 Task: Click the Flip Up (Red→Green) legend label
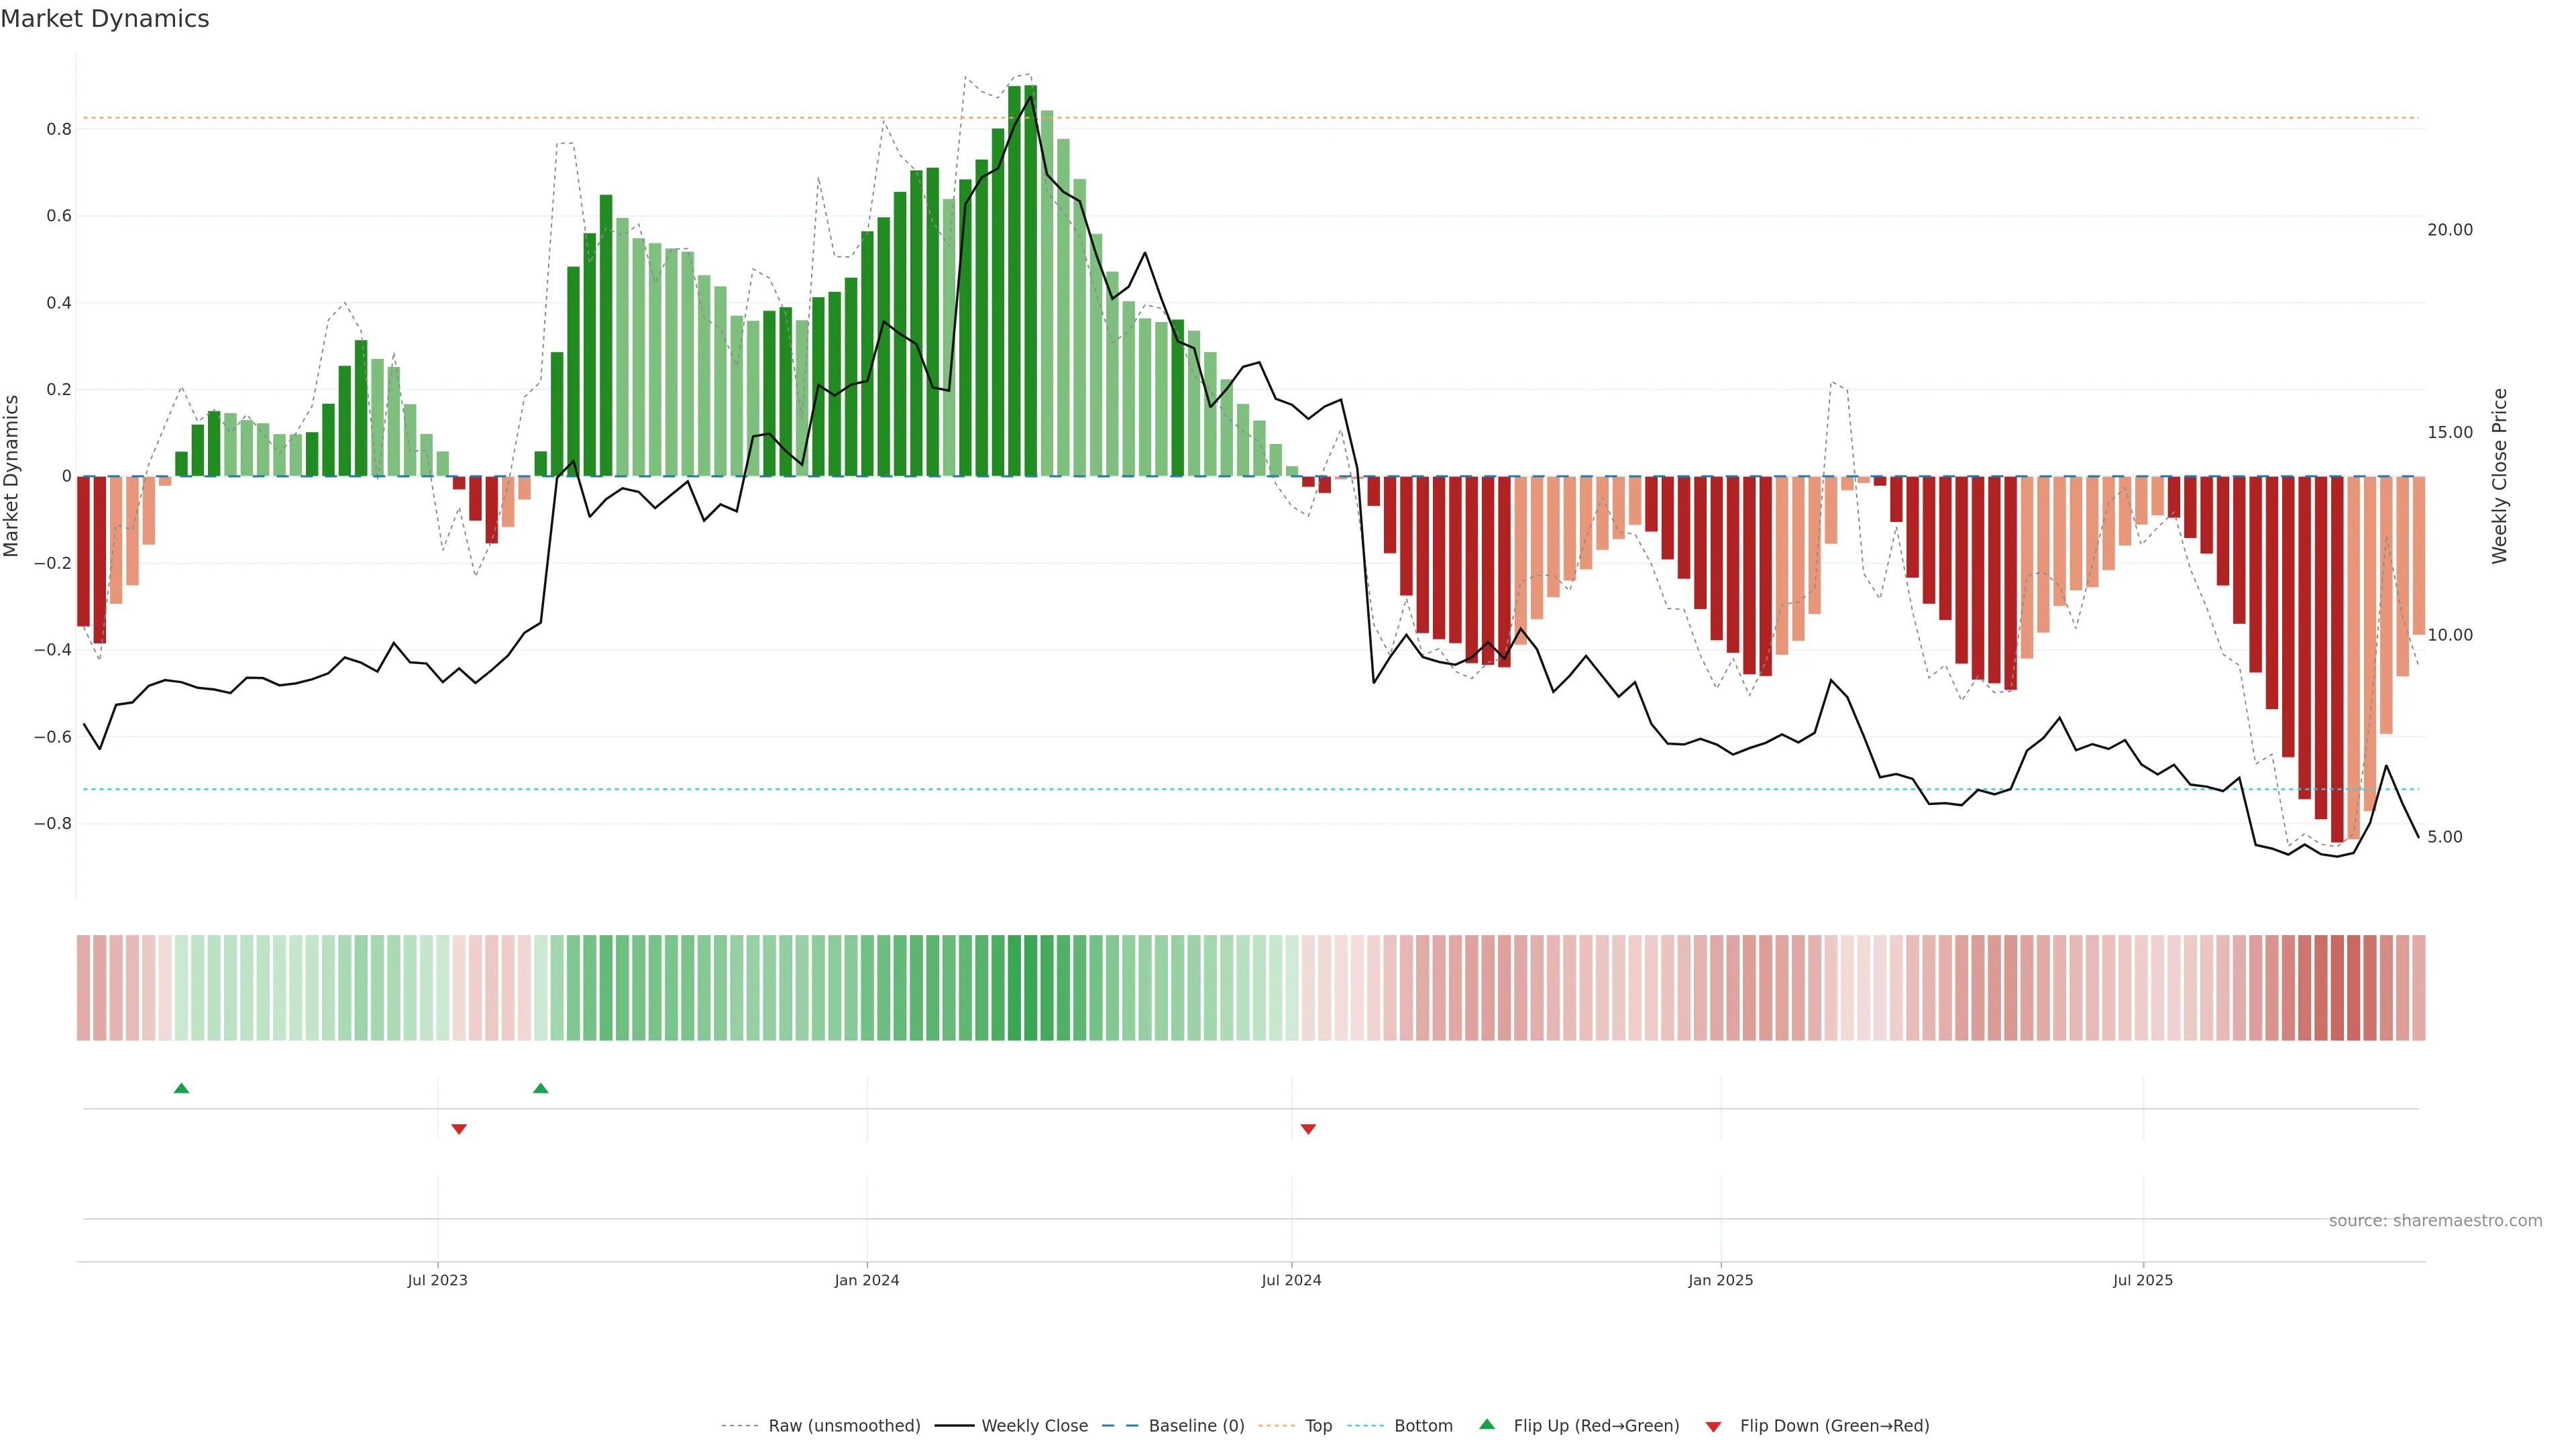point(1596,1426)
